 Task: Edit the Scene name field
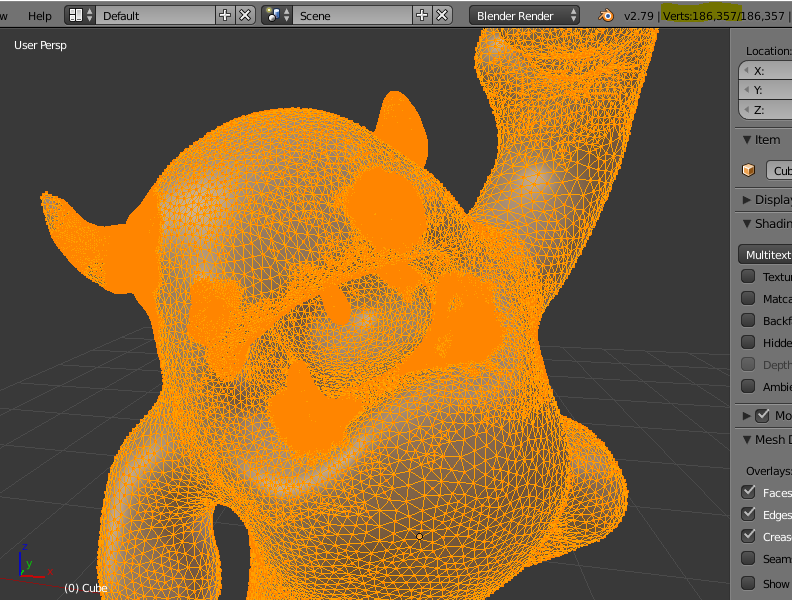[x=353, y=16]
